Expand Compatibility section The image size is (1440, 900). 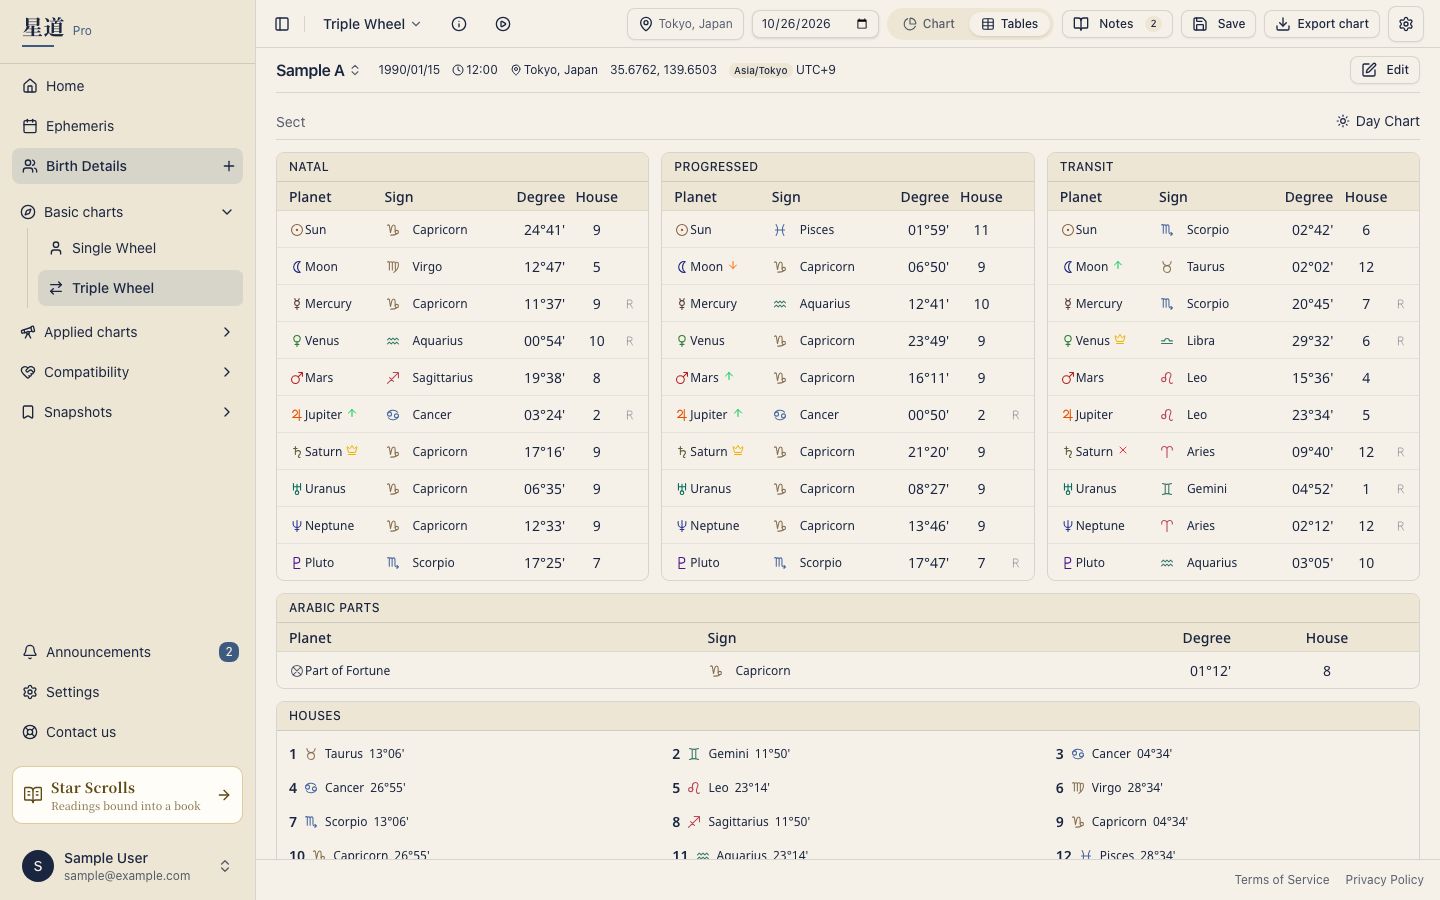click(x=128, y=372)
